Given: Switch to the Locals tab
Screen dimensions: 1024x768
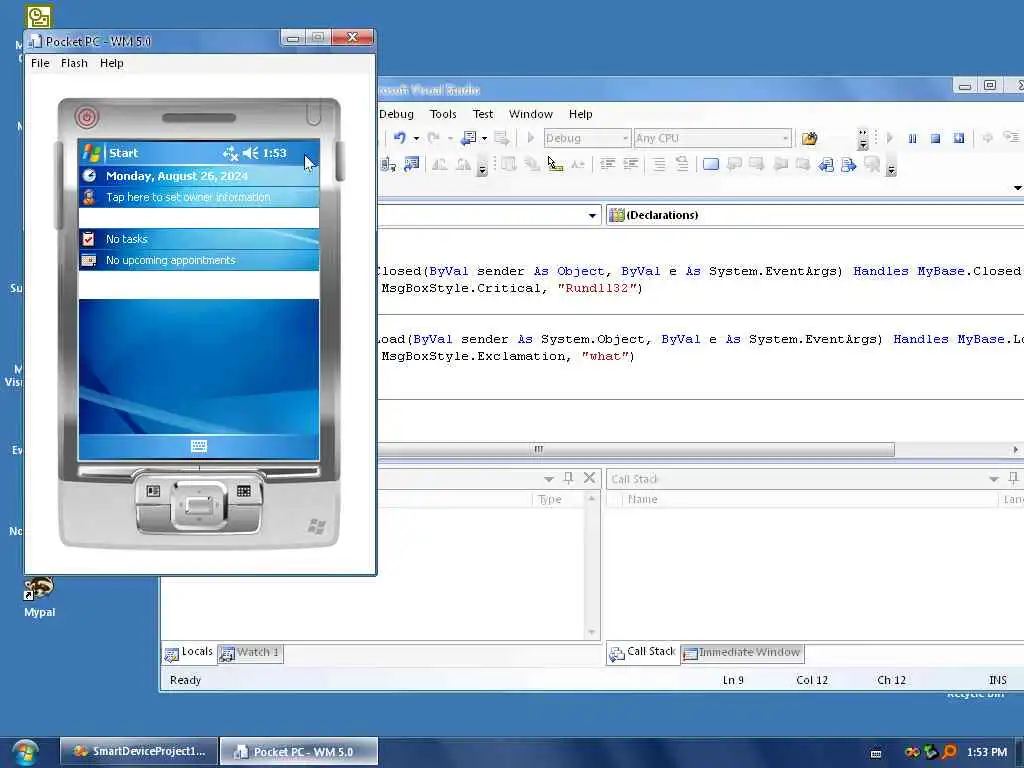Looking at the screenshot, I should [189, 652].
